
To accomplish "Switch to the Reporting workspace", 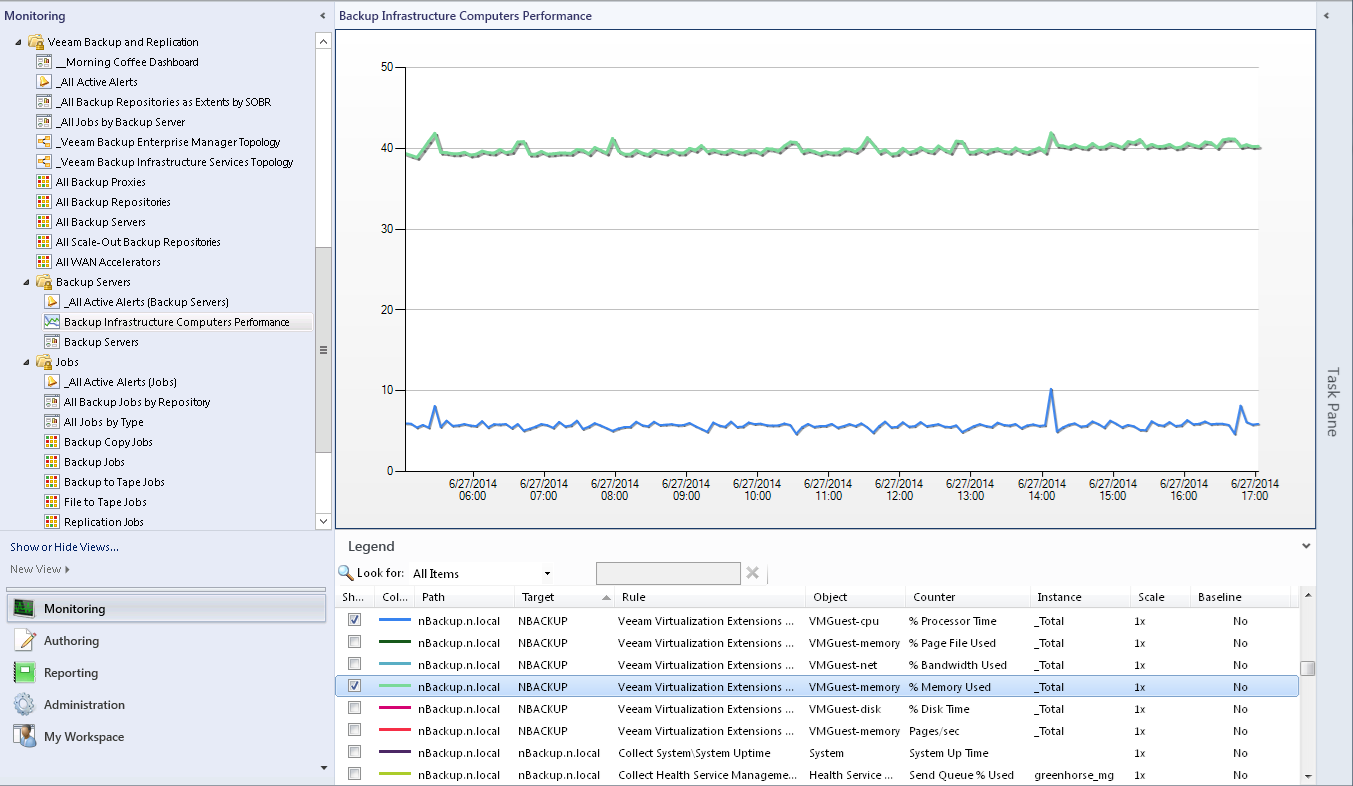I will [167, 672].
